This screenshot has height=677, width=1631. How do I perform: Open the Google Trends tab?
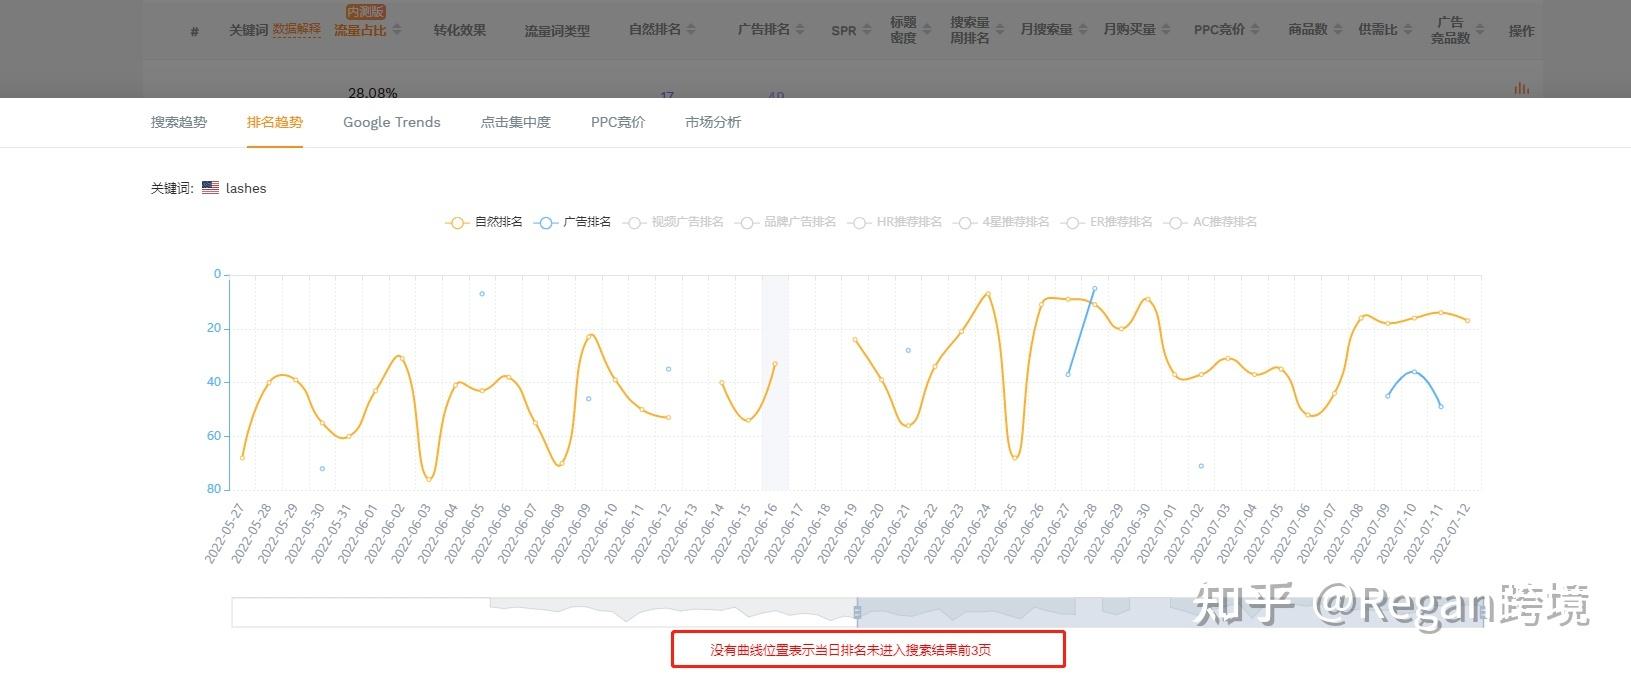pos(392,122)
